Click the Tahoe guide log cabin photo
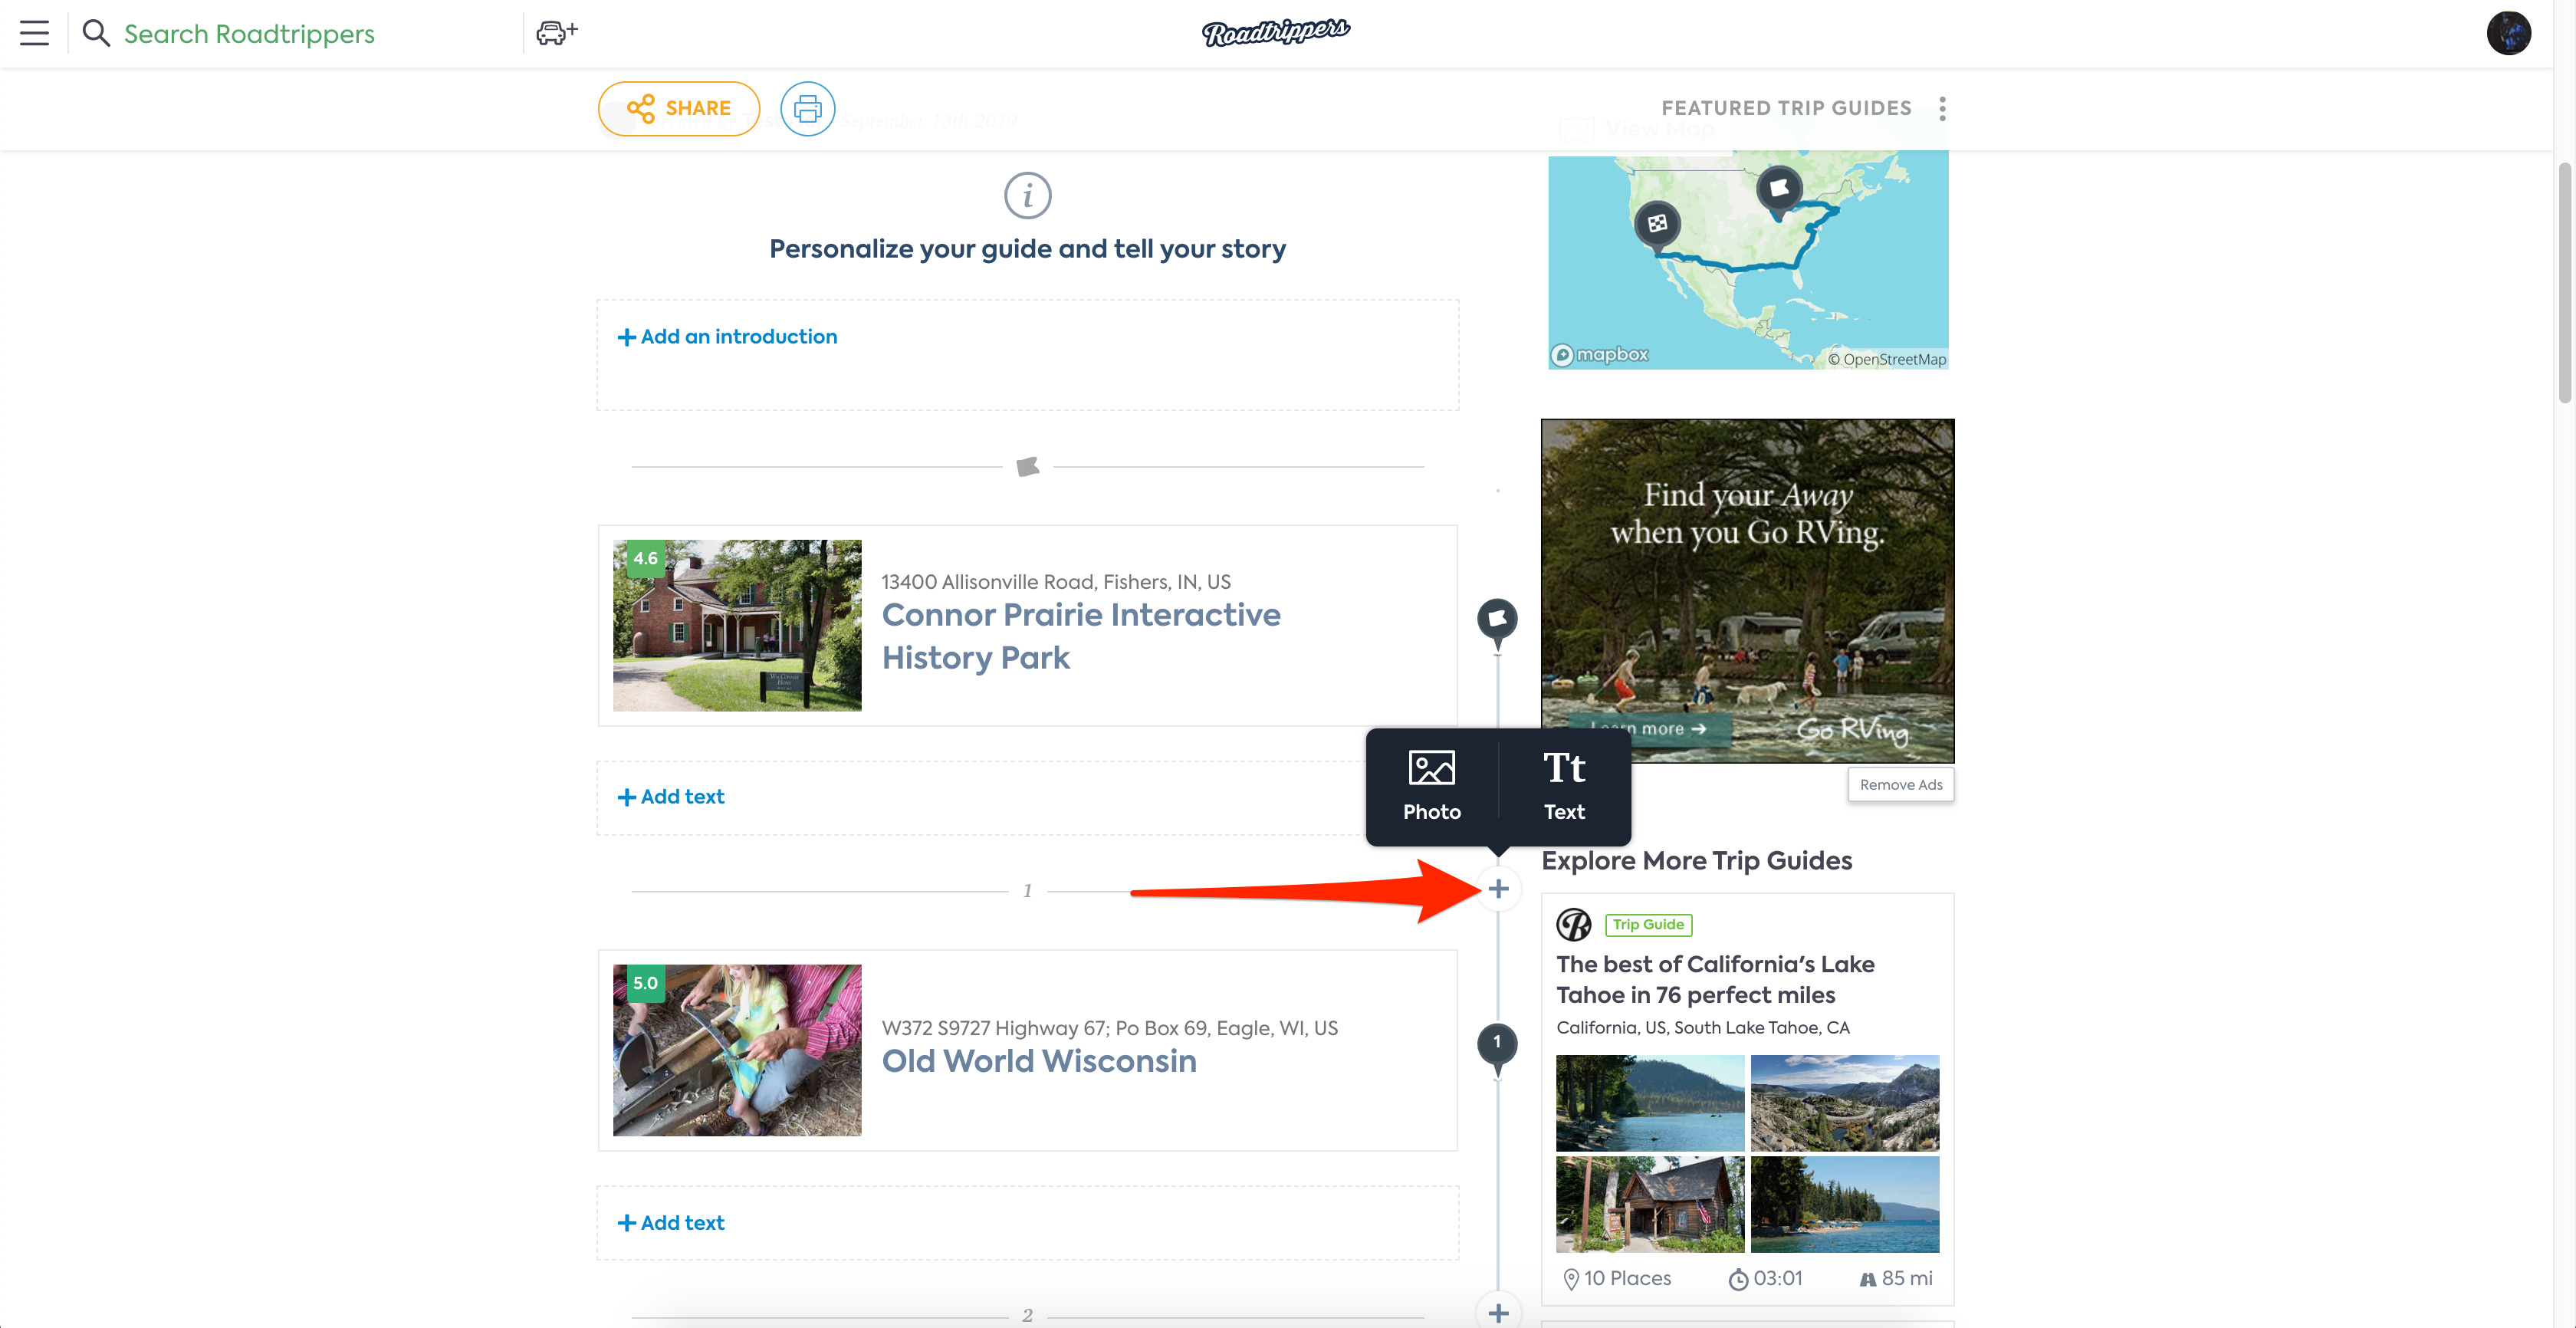This screenshot has height=1328, width=2576. (1650, 1204)
